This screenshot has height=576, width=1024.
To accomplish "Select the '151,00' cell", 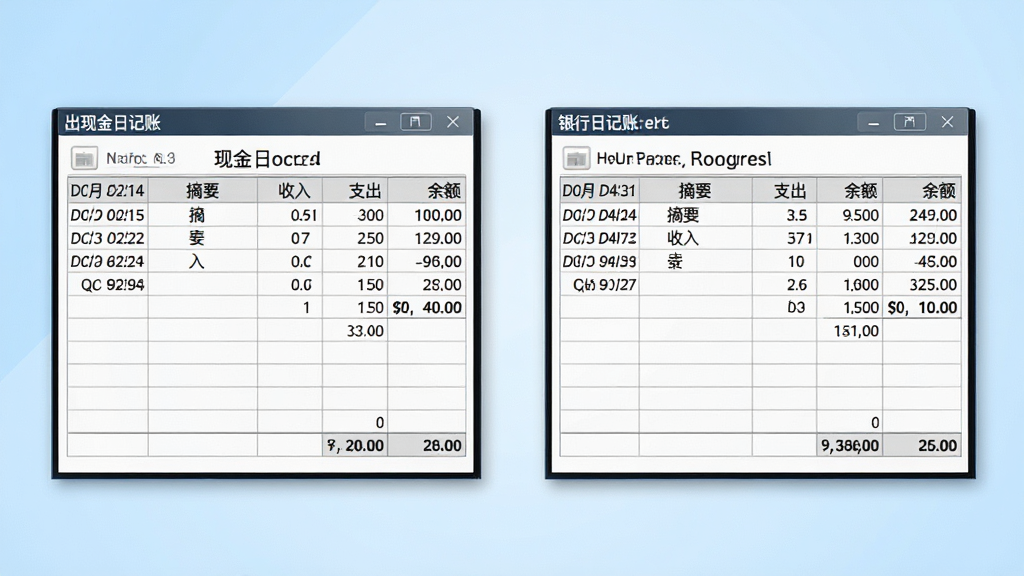I will pos(850,331).
